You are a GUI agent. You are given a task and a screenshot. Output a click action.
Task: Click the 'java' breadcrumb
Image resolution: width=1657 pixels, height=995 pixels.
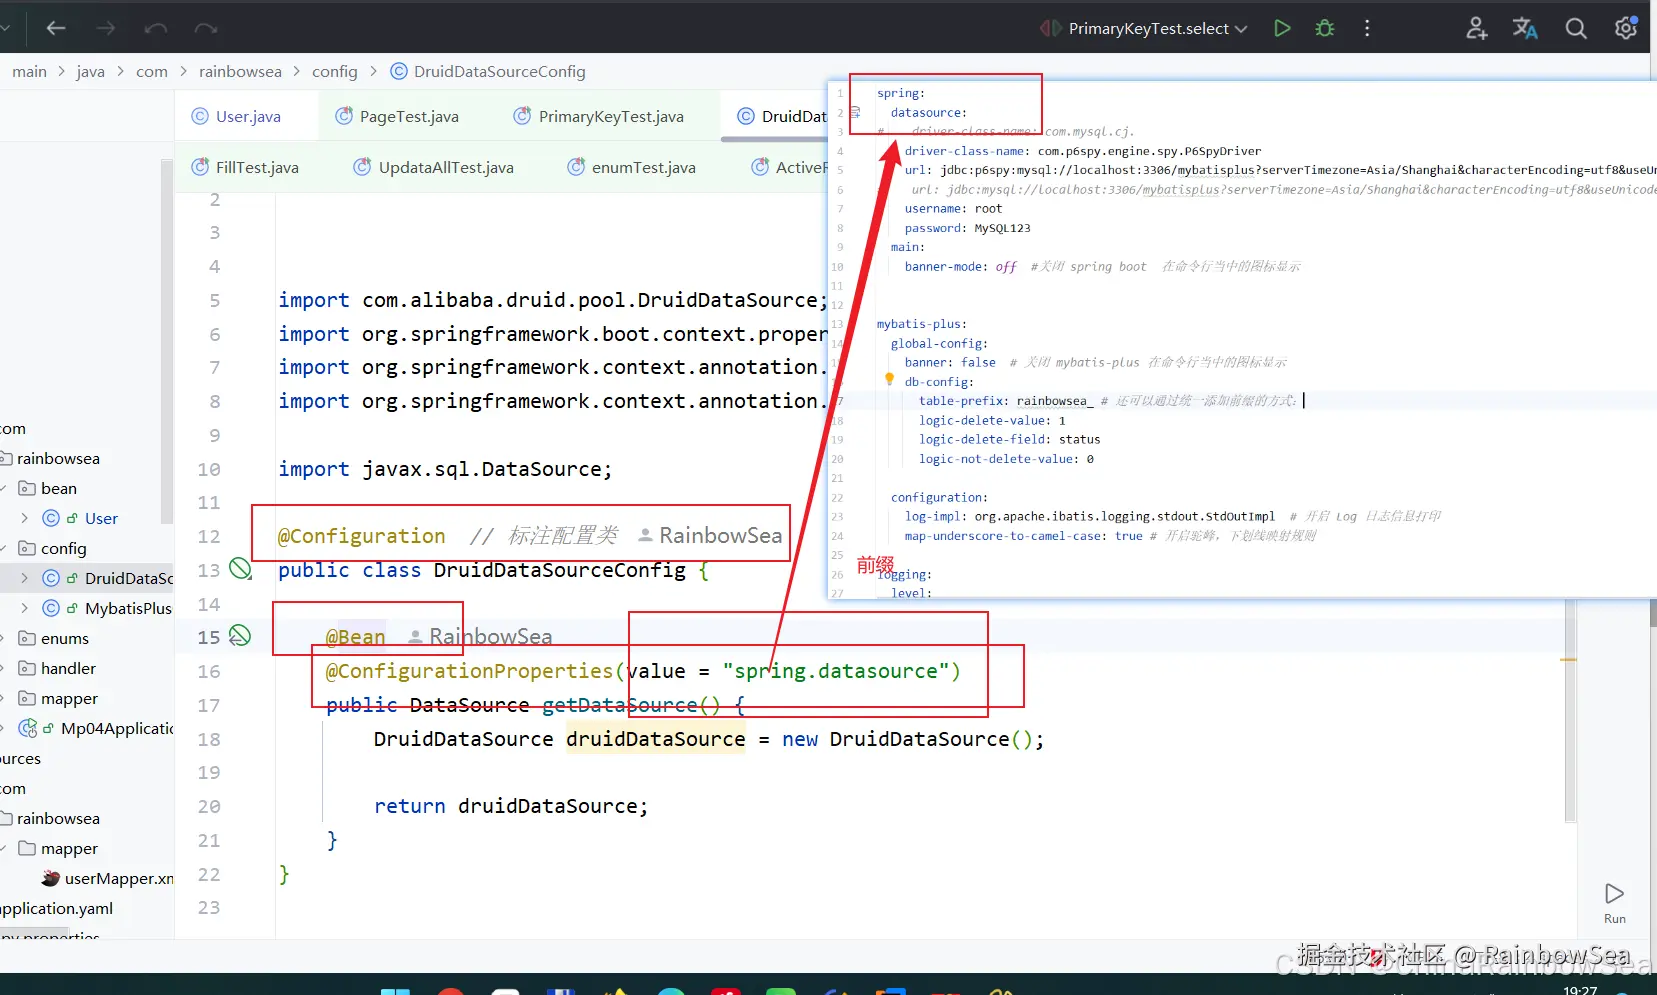click(x=91, y=71)
